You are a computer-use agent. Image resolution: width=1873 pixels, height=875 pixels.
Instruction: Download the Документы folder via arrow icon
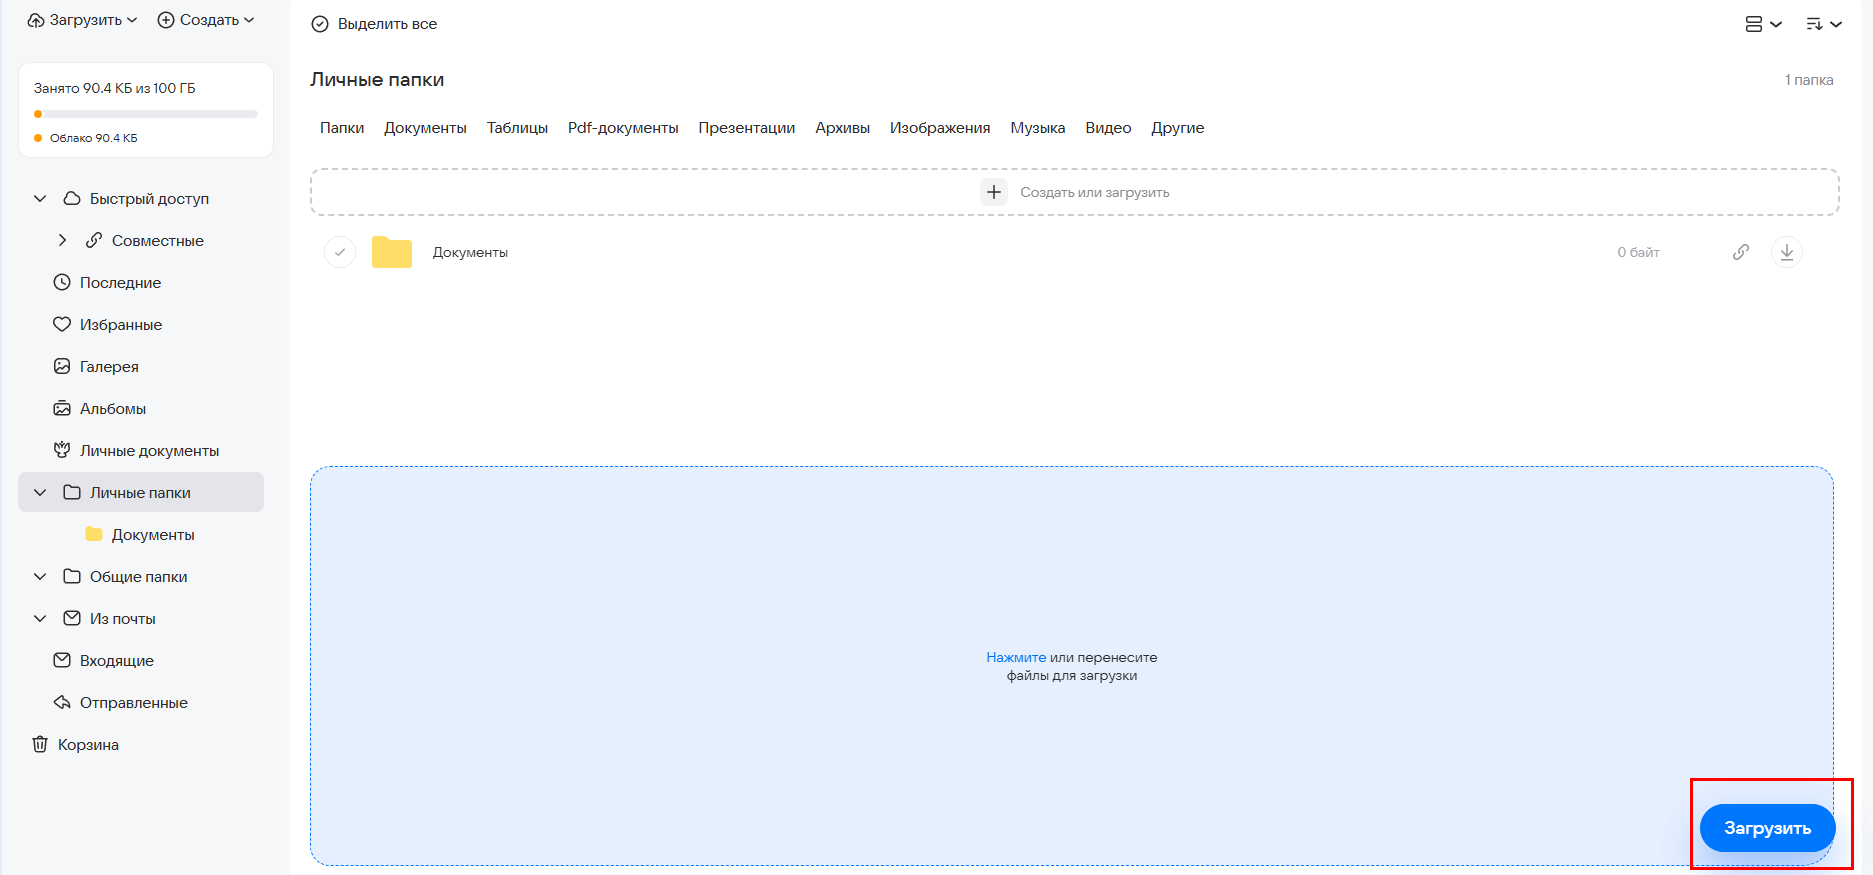pos(1786,252)
